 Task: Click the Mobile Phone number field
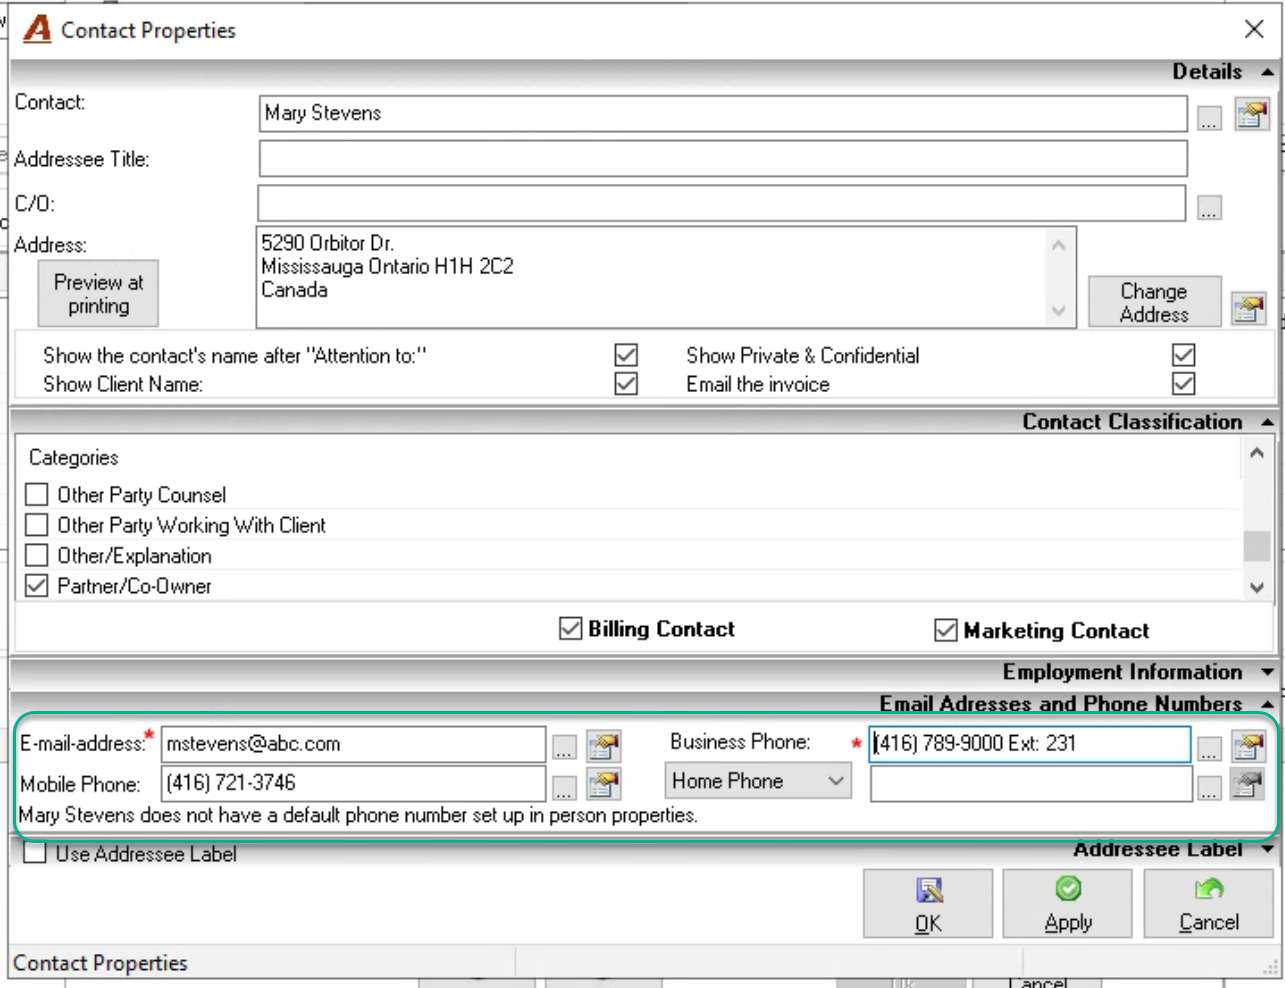click(354, 783)
